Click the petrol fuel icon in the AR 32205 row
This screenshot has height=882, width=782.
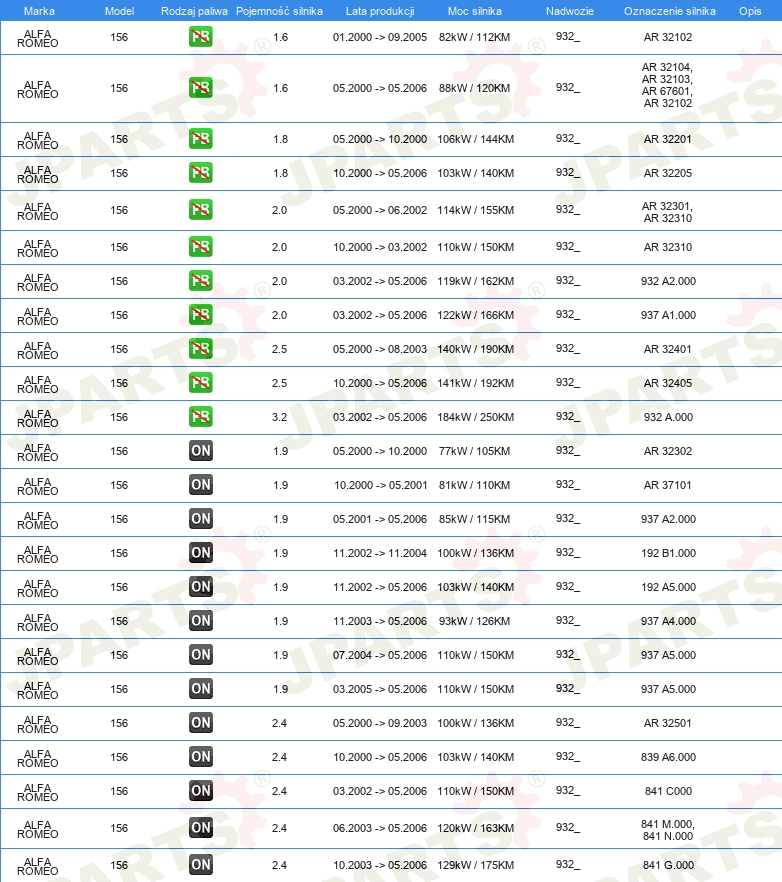(x=201, y=173)
